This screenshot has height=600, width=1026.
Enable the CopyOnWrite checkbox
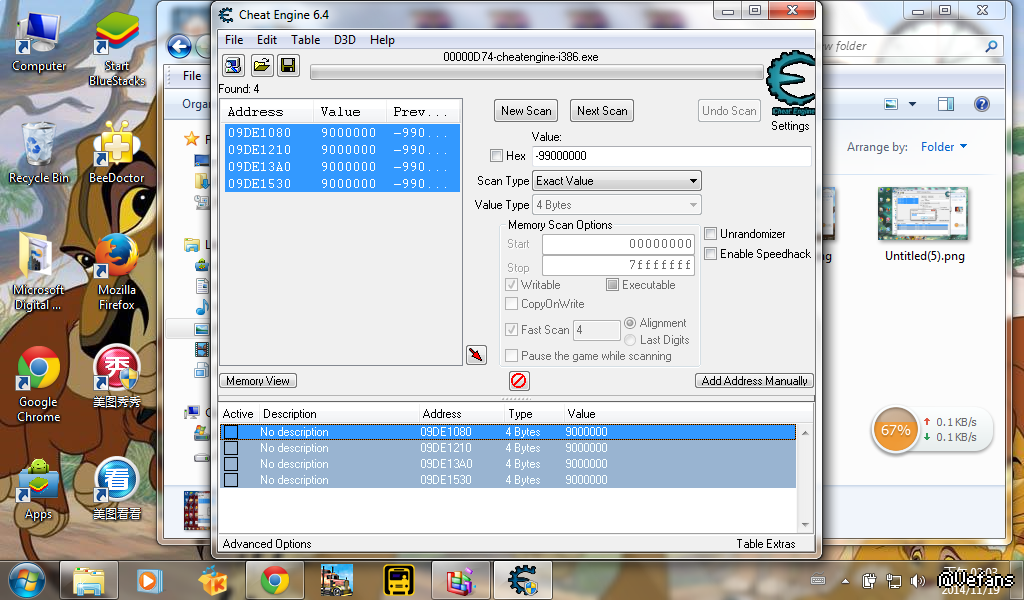pos(512,304)
